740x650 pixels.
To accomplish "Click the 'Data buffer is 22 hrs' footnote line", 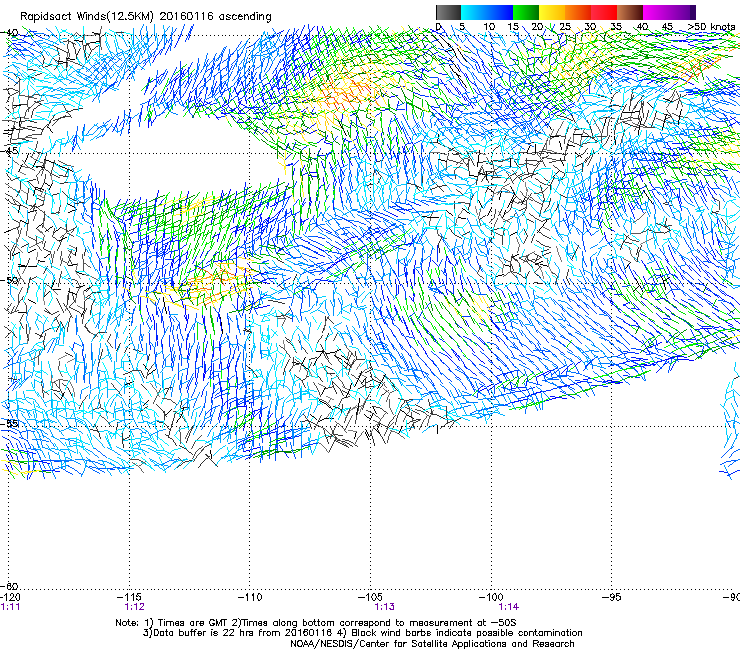I will point(362,633).
